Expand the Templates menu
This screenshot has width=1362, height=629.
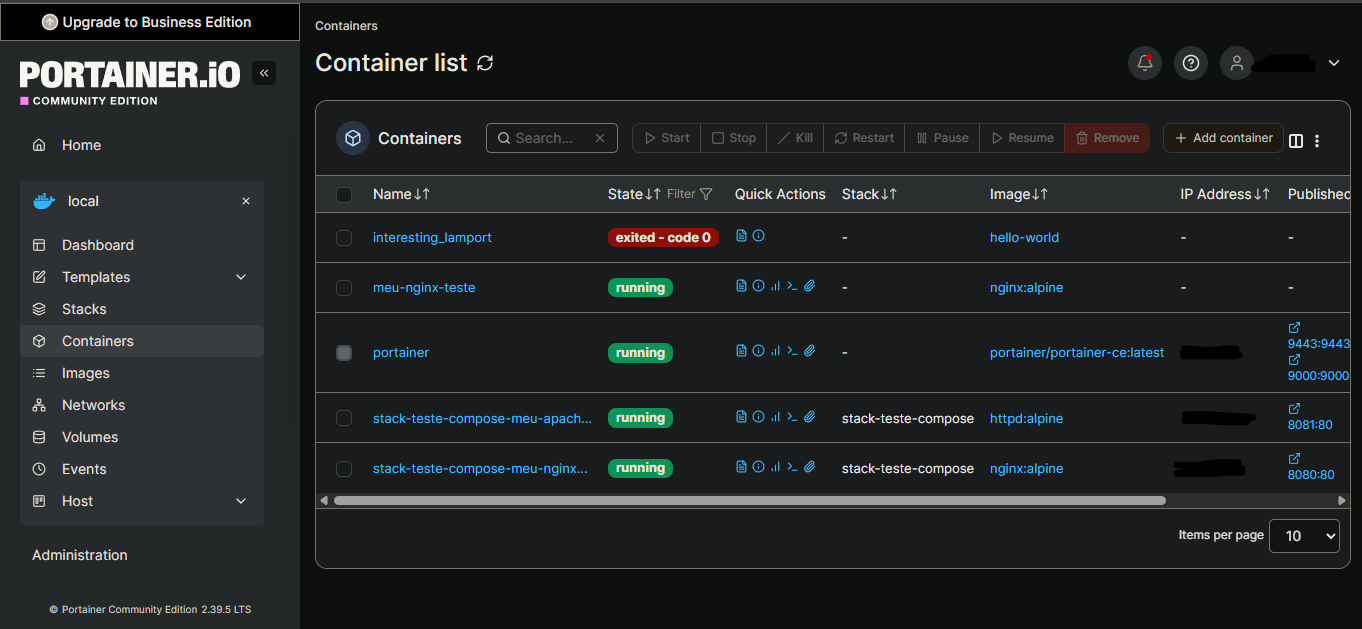pyautogui.click(x=141, y=277)
